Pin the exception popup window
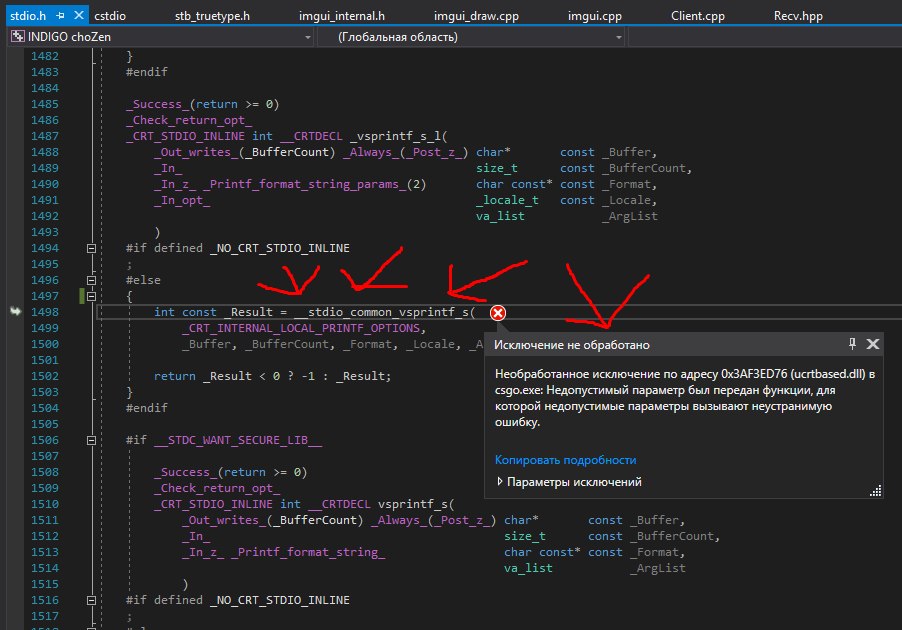 pos(852,344)
